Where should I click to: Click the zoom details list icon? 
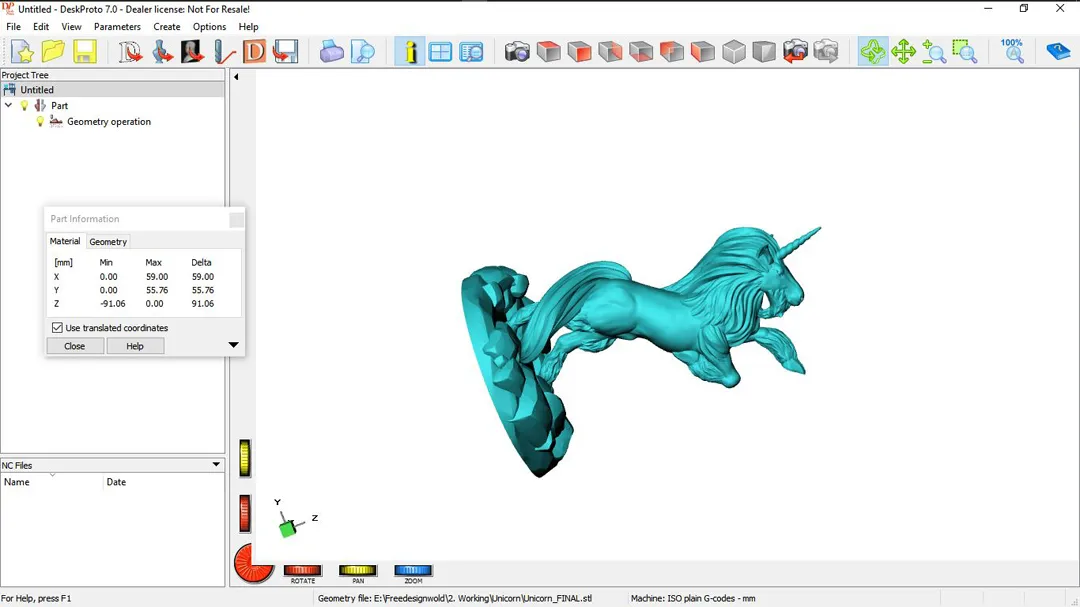(472, 52)
